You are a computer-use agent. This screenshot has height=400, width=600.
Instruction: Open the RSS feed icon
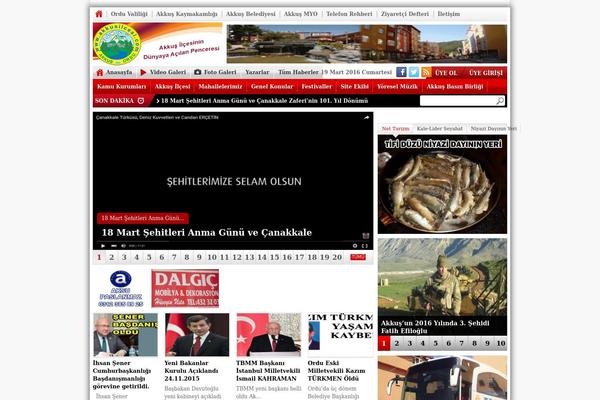(x=426, y=72)
